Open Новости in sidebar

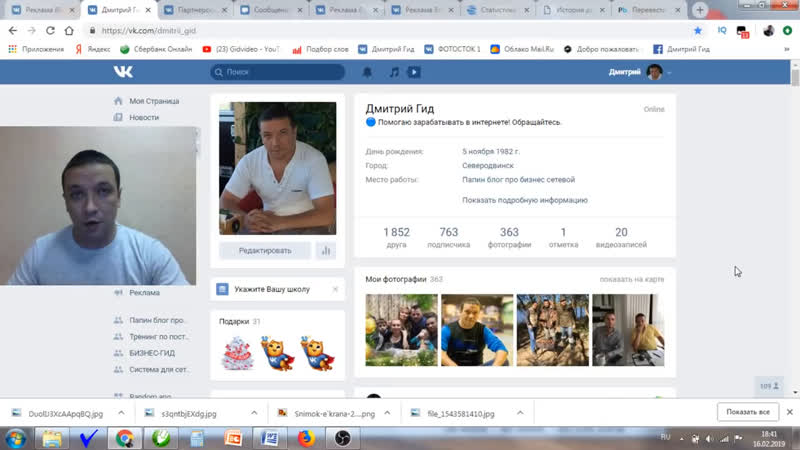(x=144, y=117)
